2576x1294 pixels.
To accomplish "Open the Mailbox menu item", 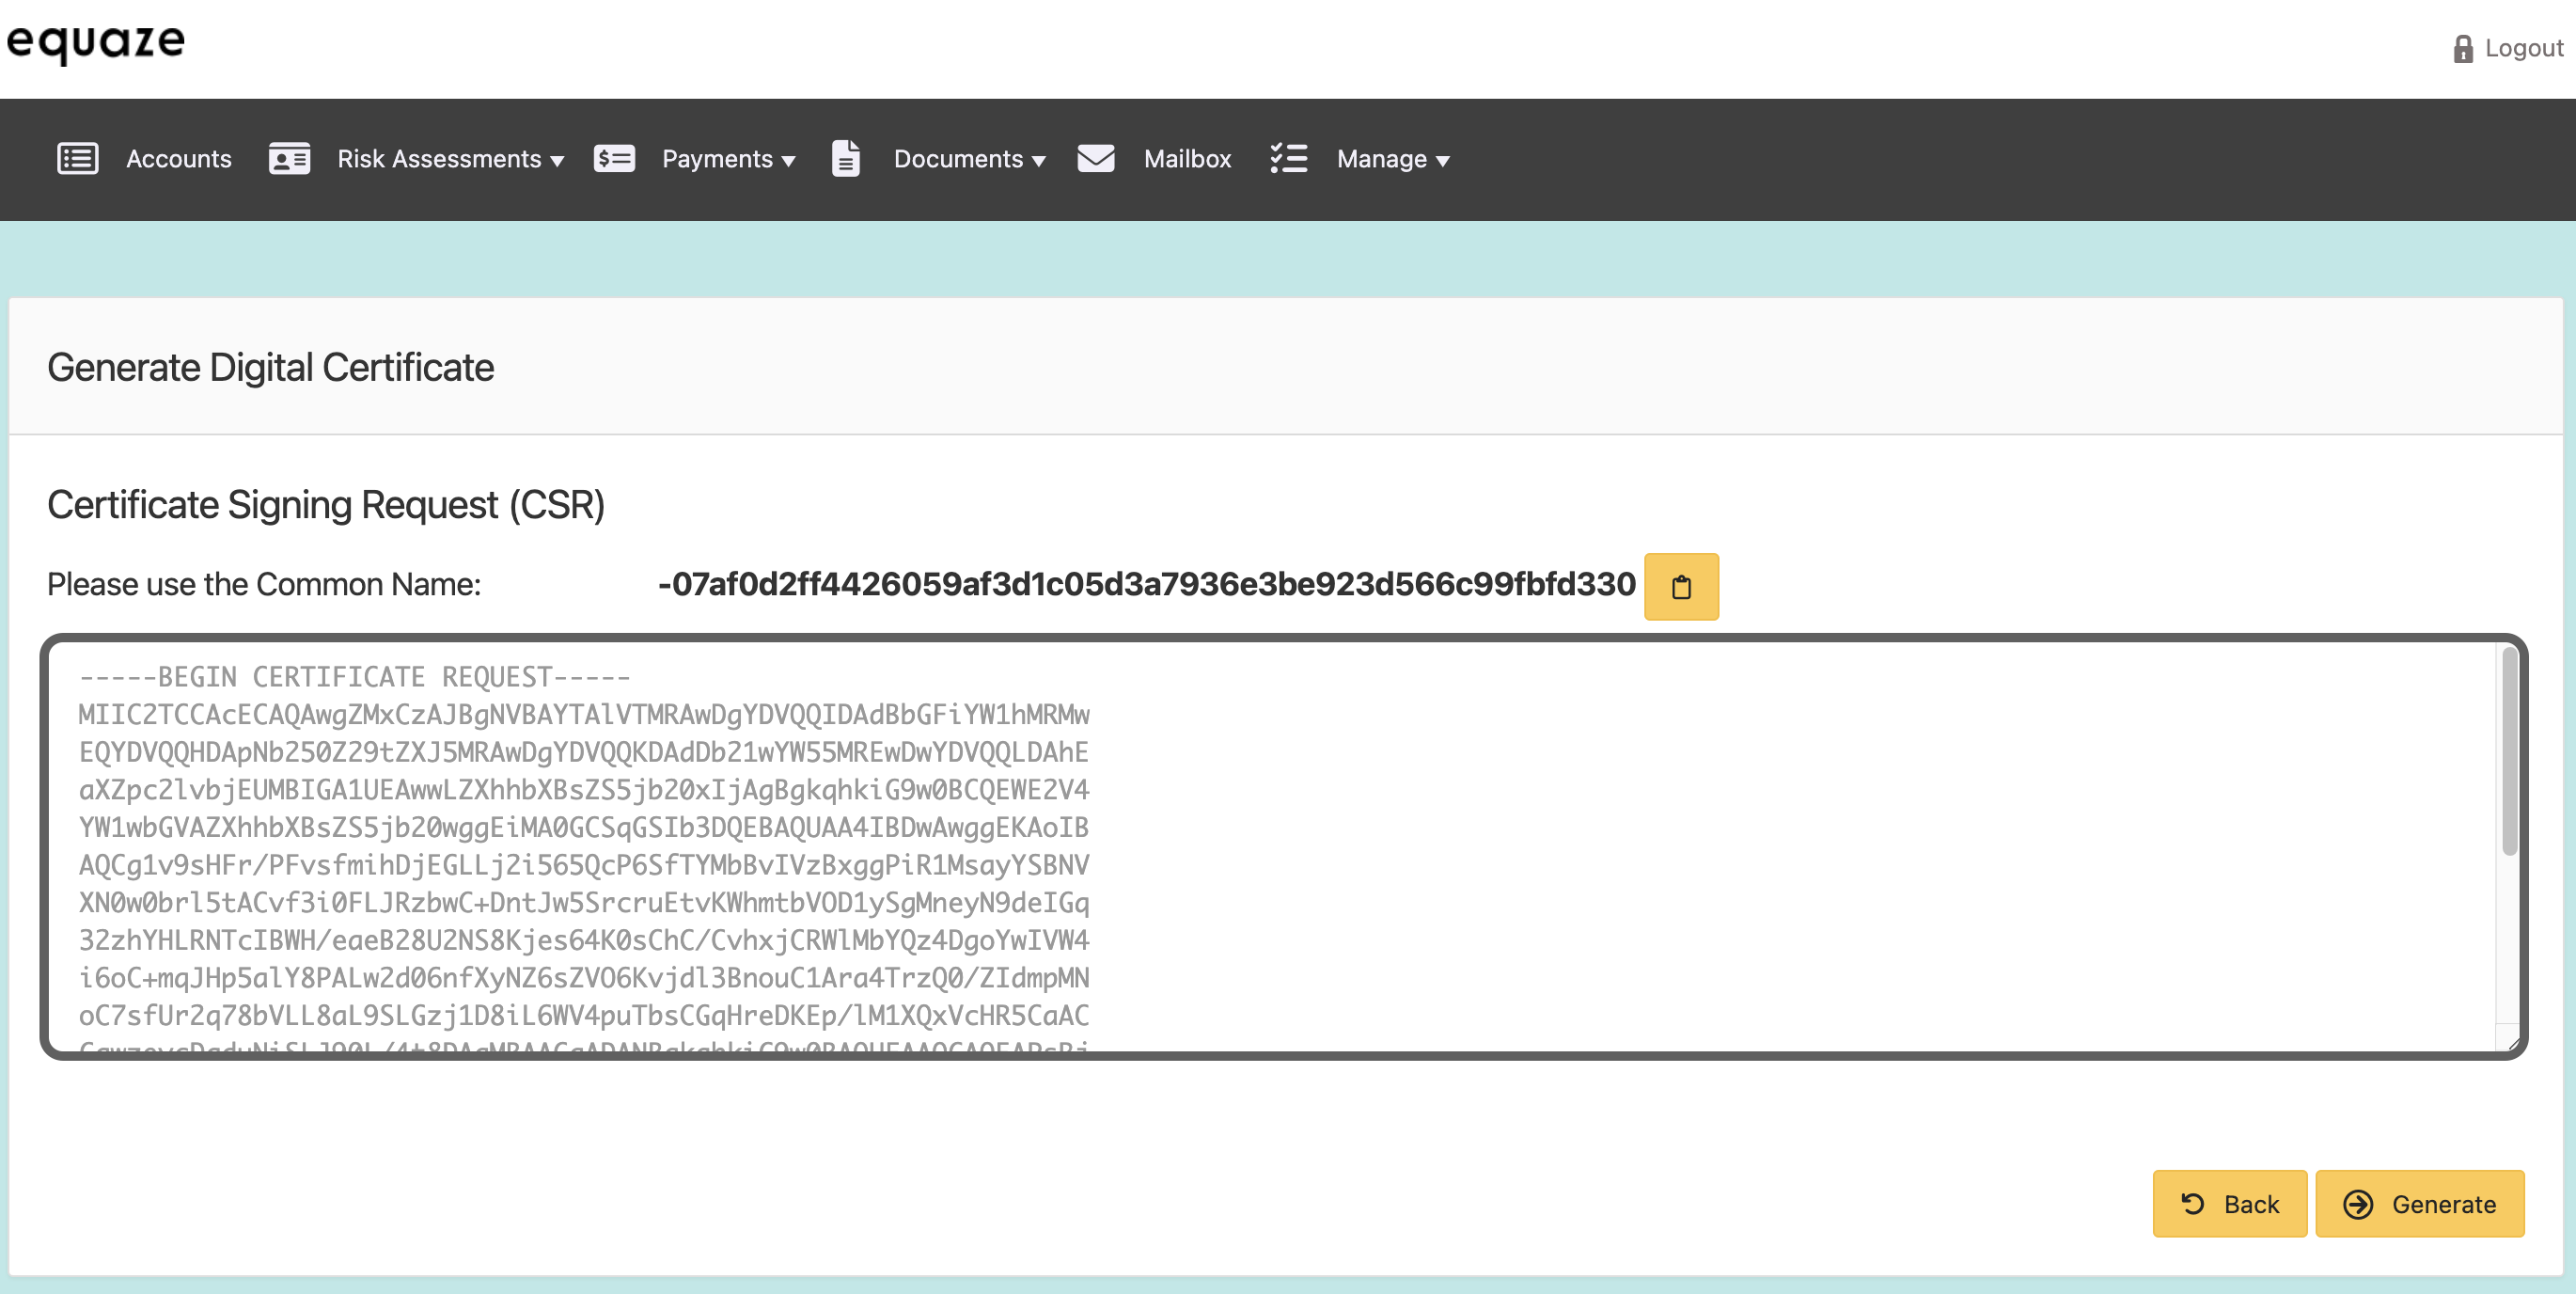I will [1187, 159].
